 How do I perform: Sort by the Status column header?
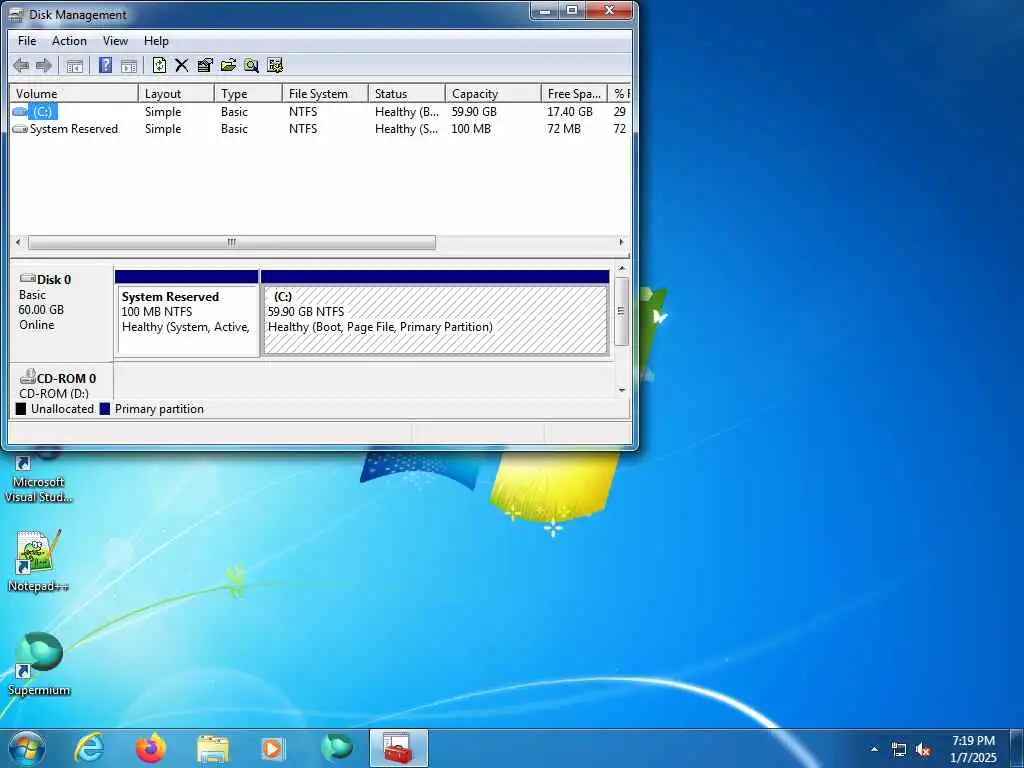(x=406, y=93)
